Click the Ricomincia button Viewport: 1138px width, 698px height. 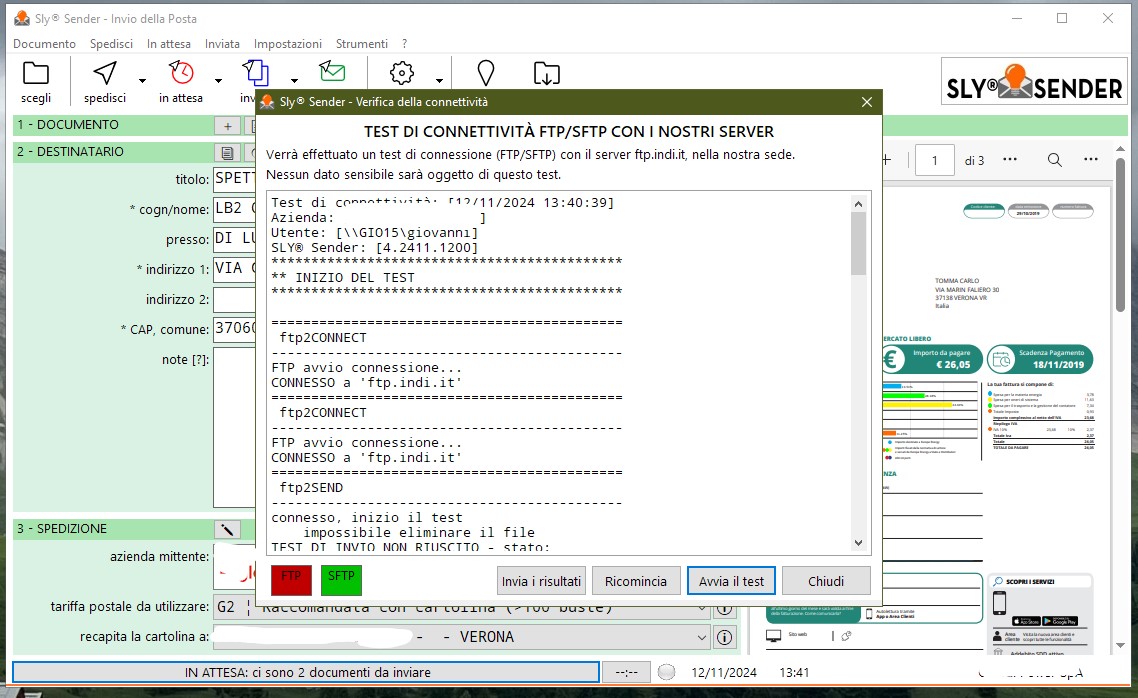[x=636, y=581]
